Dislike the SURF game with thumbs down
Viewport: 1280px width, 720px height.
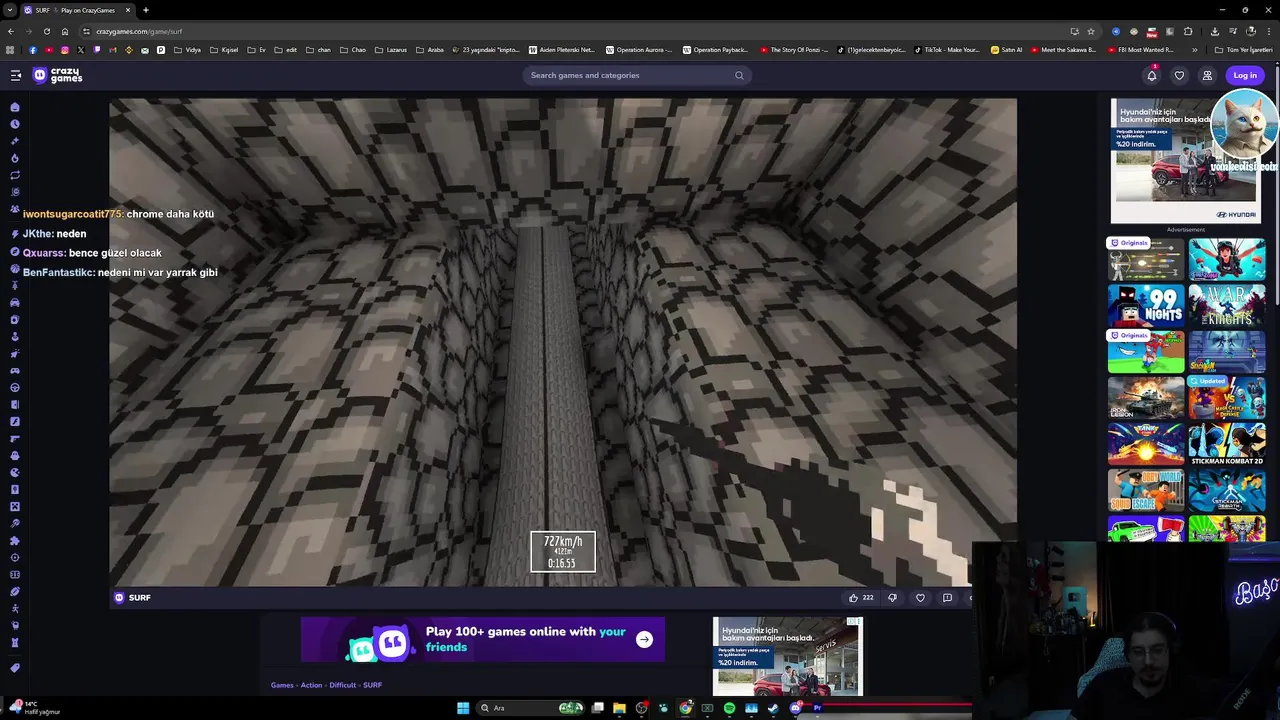892,598
